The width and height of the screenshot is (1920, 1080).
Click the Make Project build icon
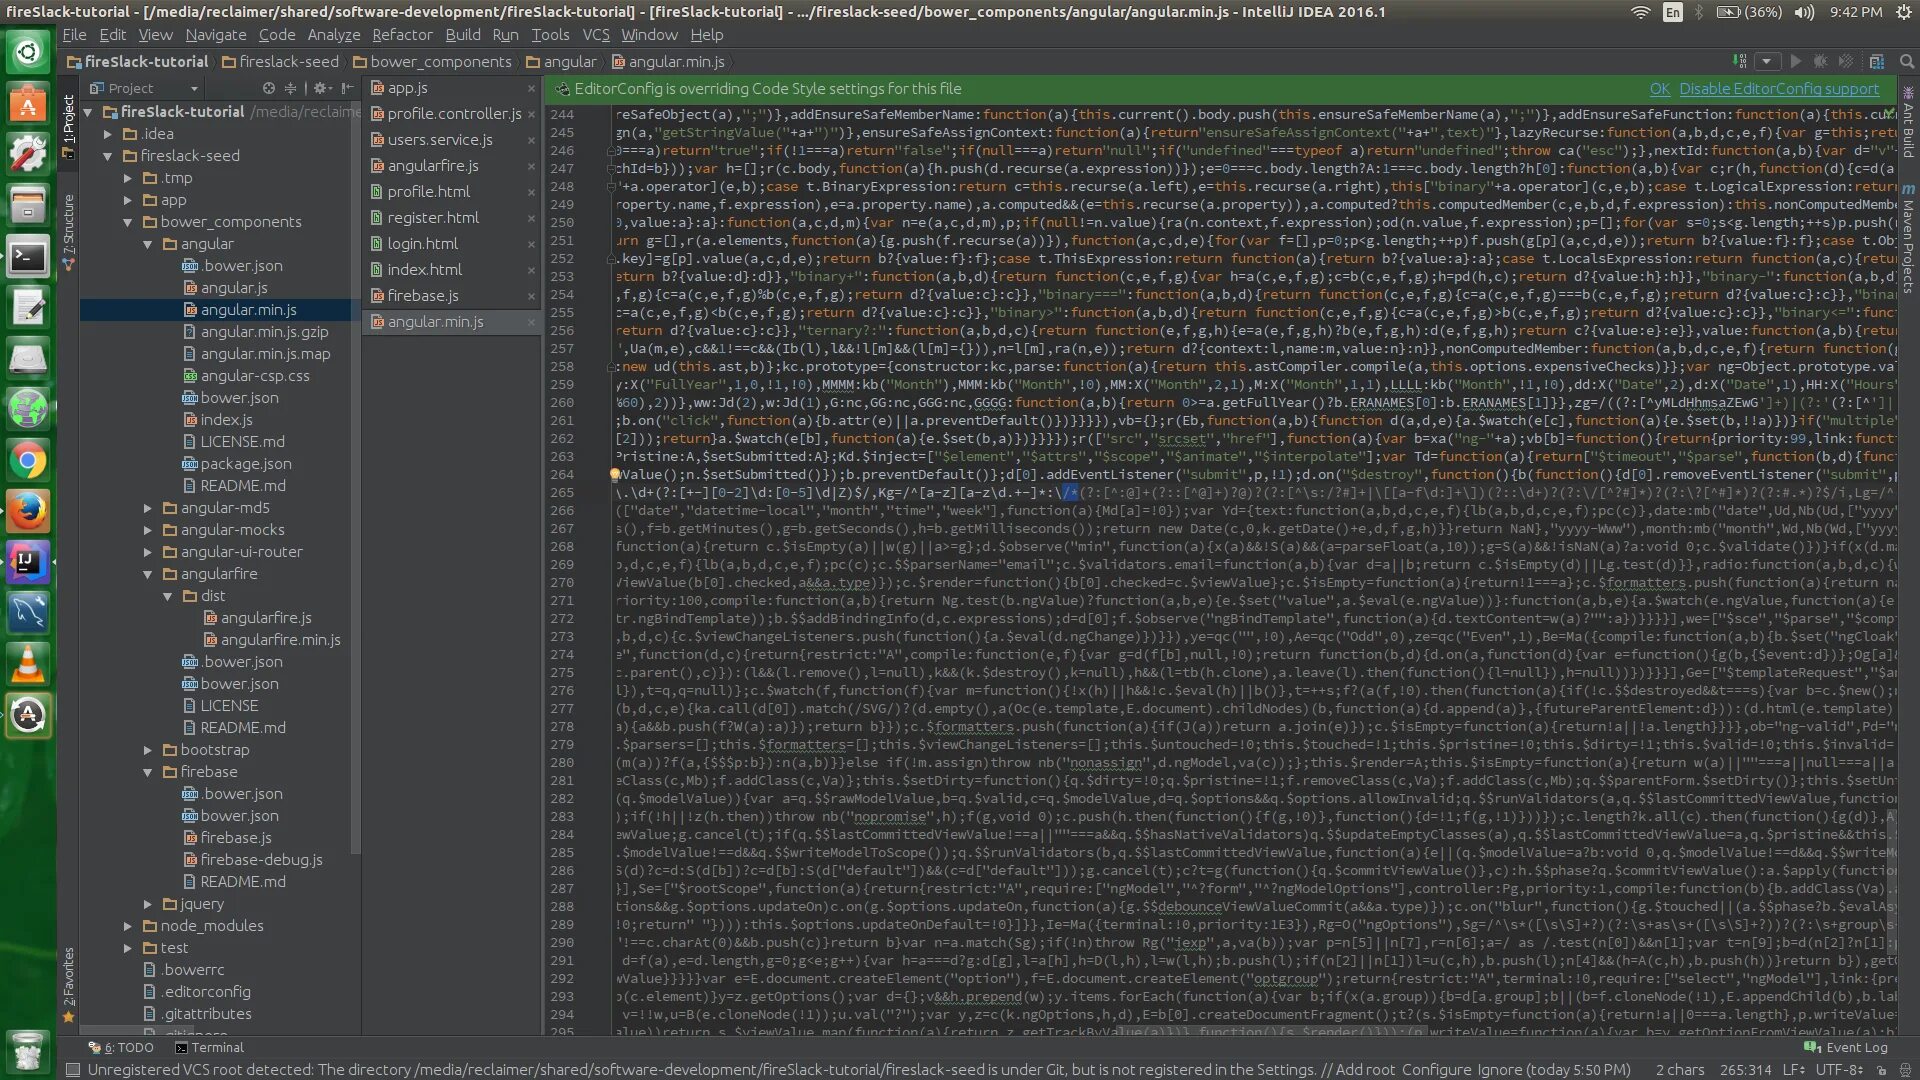tap(1740, 61)
